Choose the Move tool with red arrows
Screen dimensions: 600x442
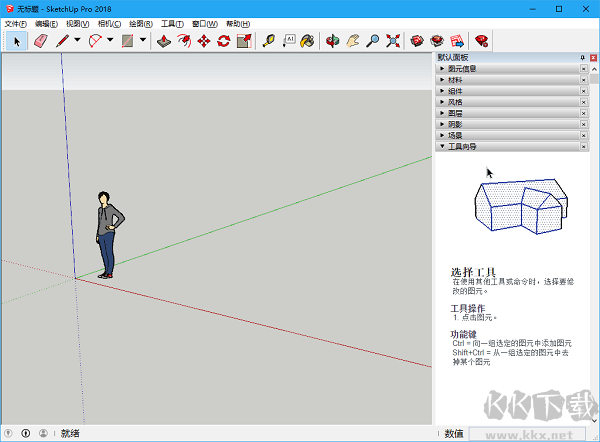[204, 41]
